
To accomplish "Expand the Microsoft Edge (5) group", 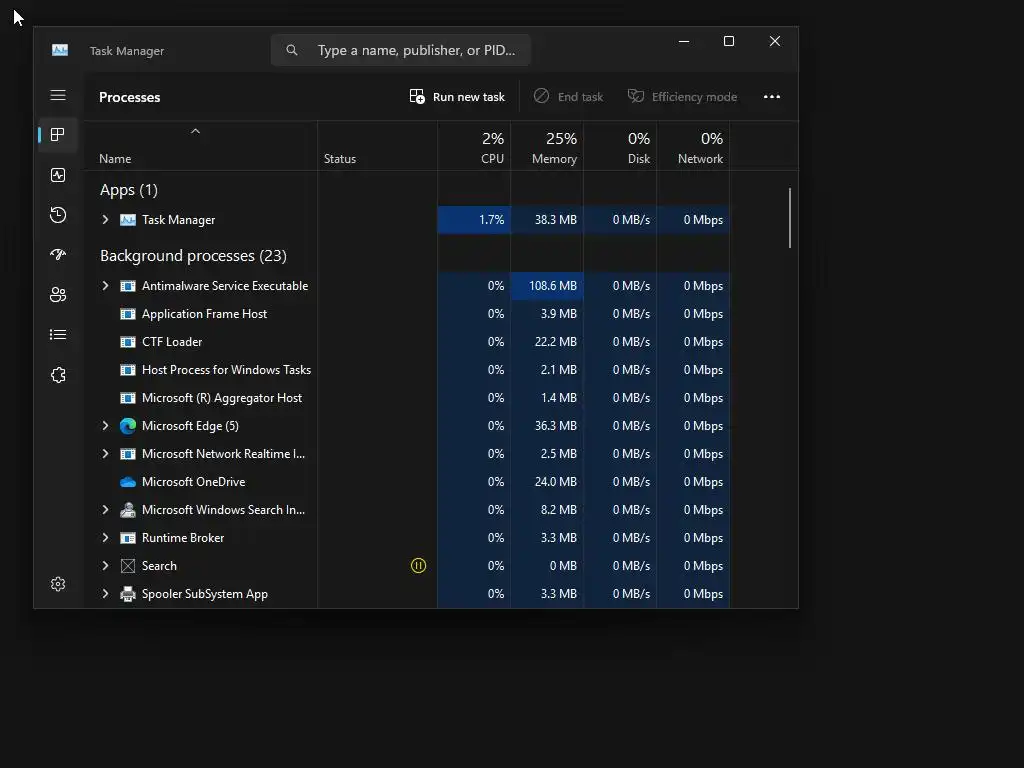I will pos(105,426).
